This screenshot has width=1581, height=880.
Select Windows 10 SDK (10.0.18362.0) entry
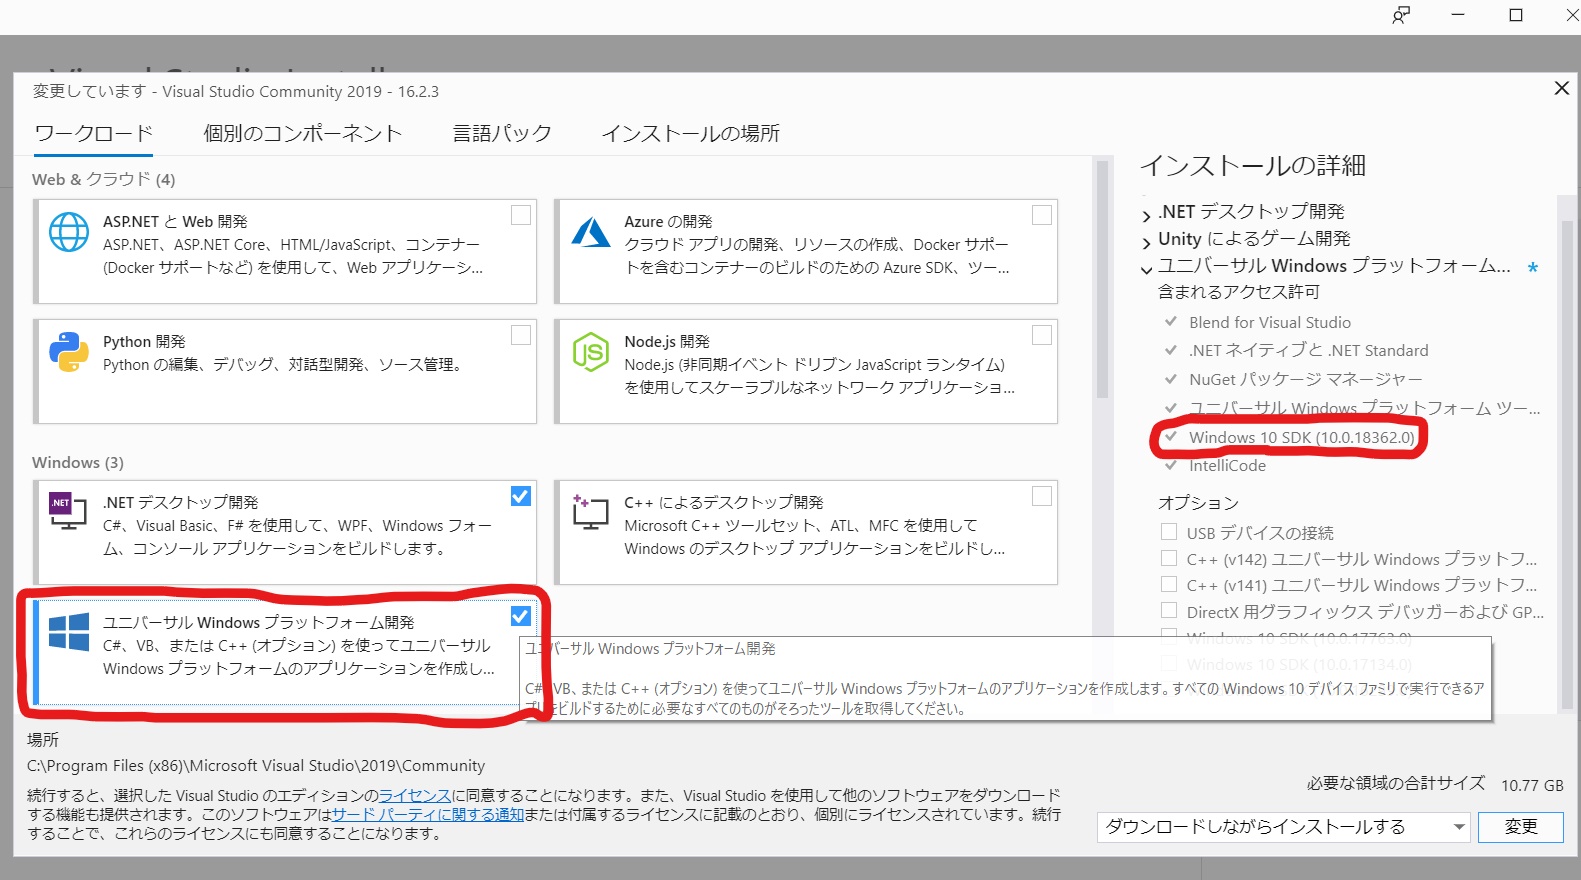point(1301,437)
